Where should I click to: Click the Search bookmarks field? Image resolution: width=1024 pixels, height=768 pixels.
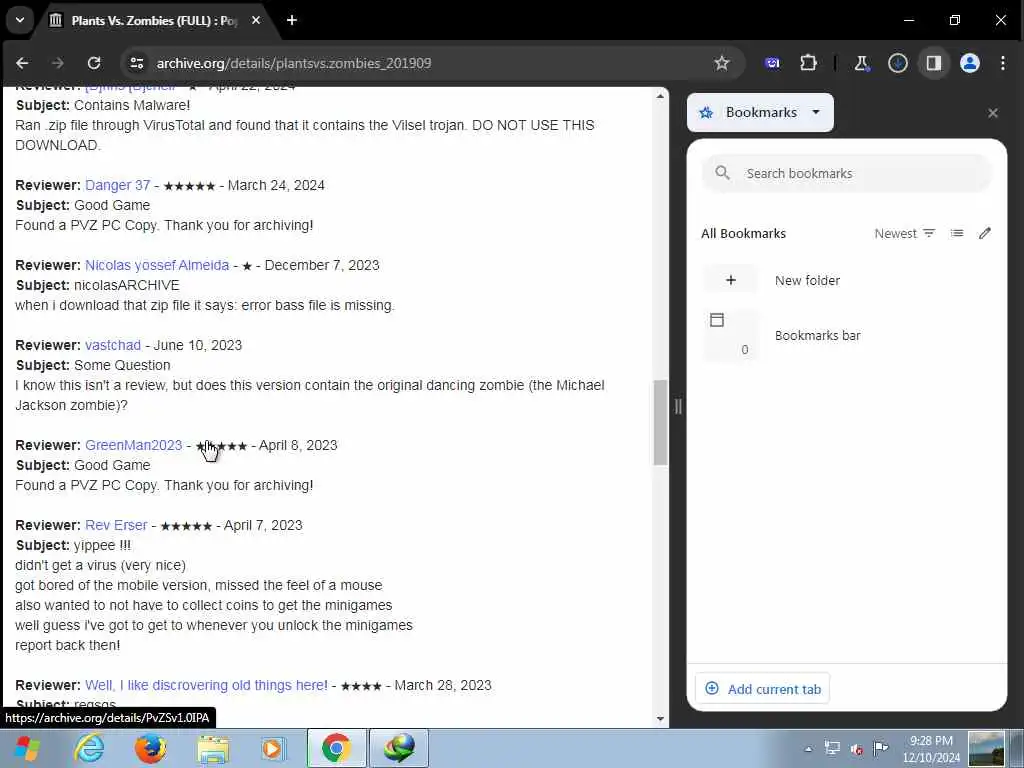847,173
